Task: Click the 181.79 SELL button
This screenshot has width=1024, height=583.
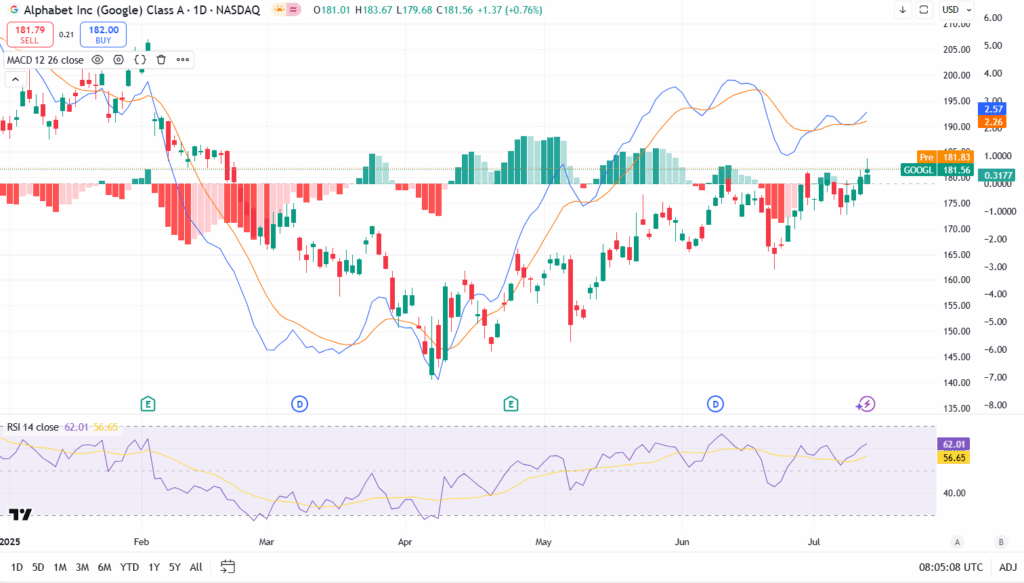Action: [30, 35]
